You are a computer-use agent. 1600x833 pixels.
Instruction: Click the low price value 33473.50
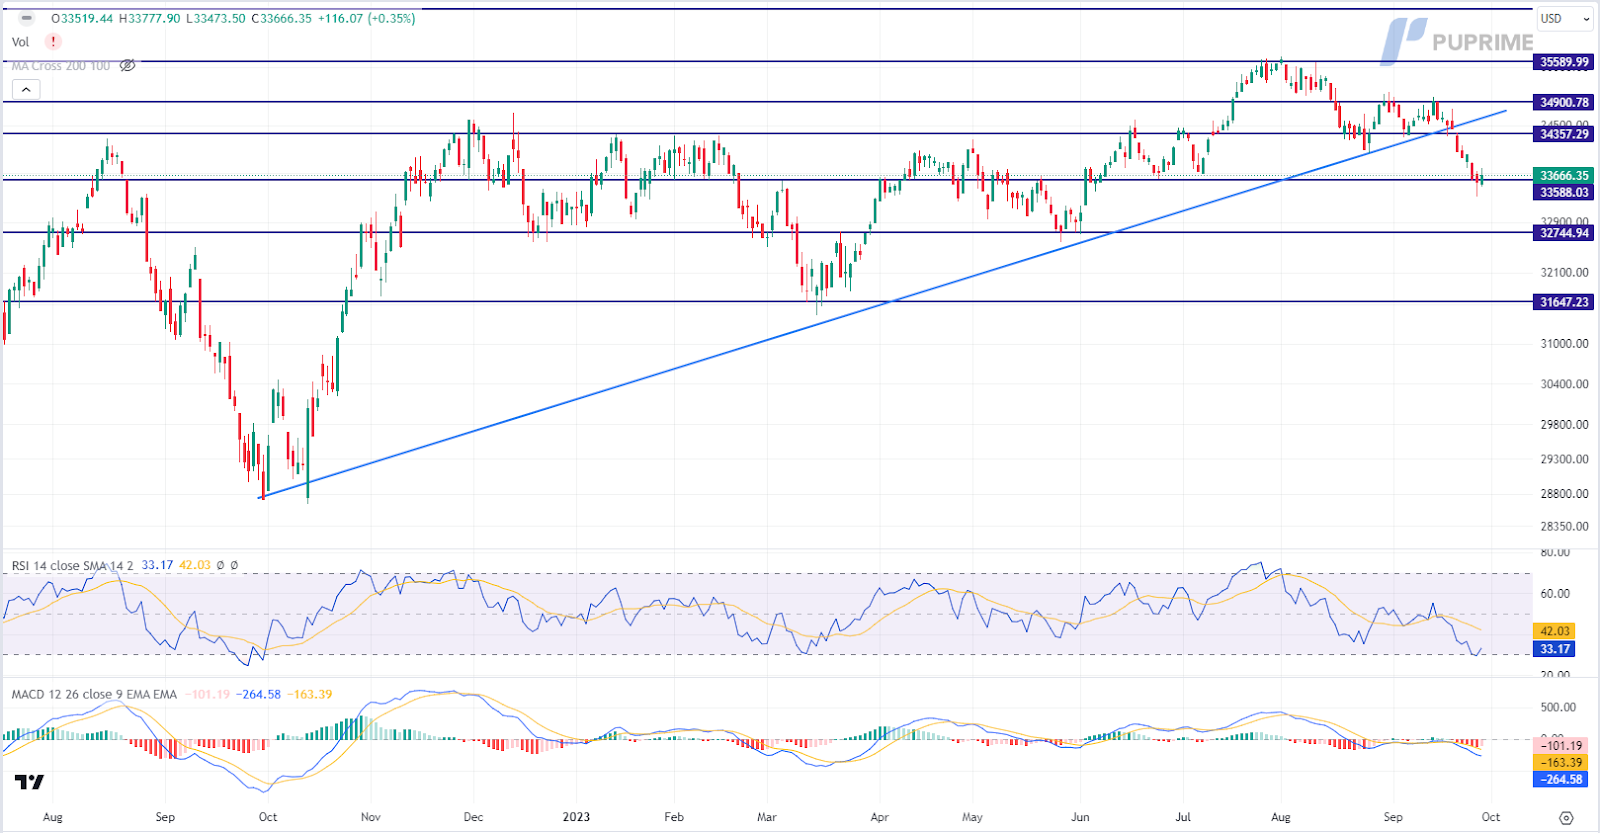(x=219, y=19)
